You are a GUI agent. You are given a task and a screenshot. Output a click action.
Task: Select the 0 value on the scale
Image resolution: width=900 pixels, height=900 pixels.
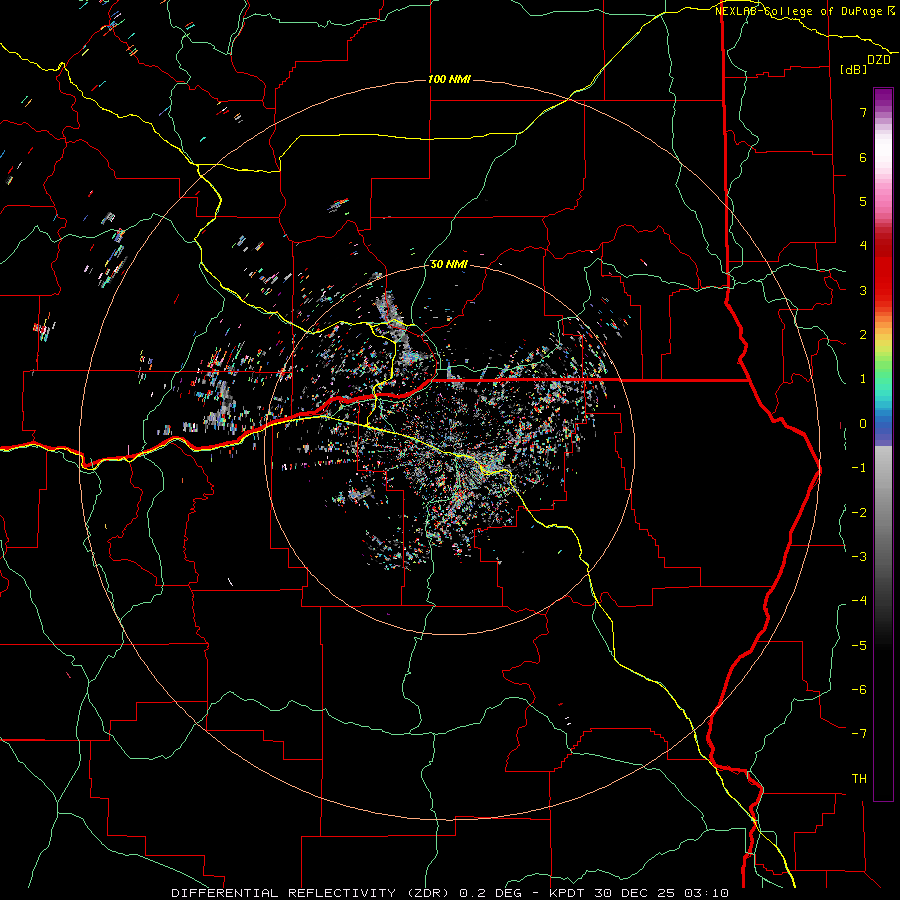click(863, 424)
